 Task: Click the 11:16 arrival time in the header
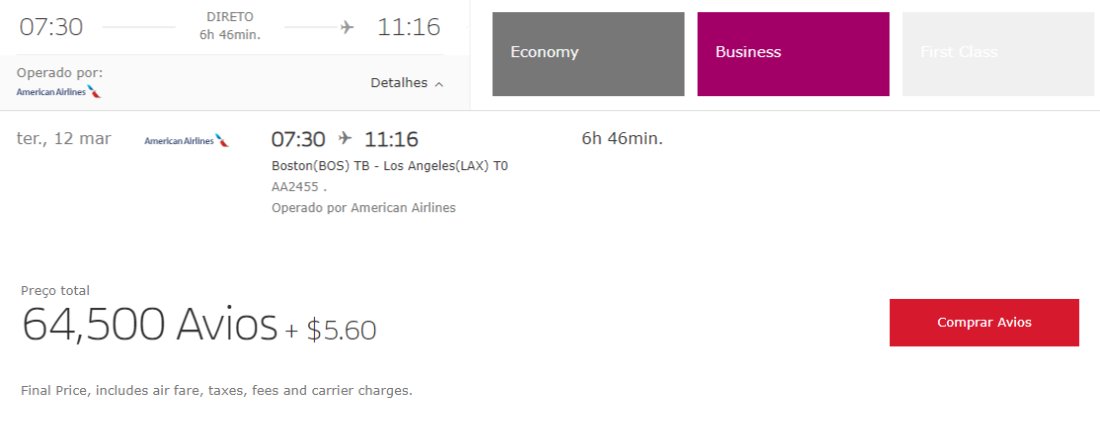point(409,27)
